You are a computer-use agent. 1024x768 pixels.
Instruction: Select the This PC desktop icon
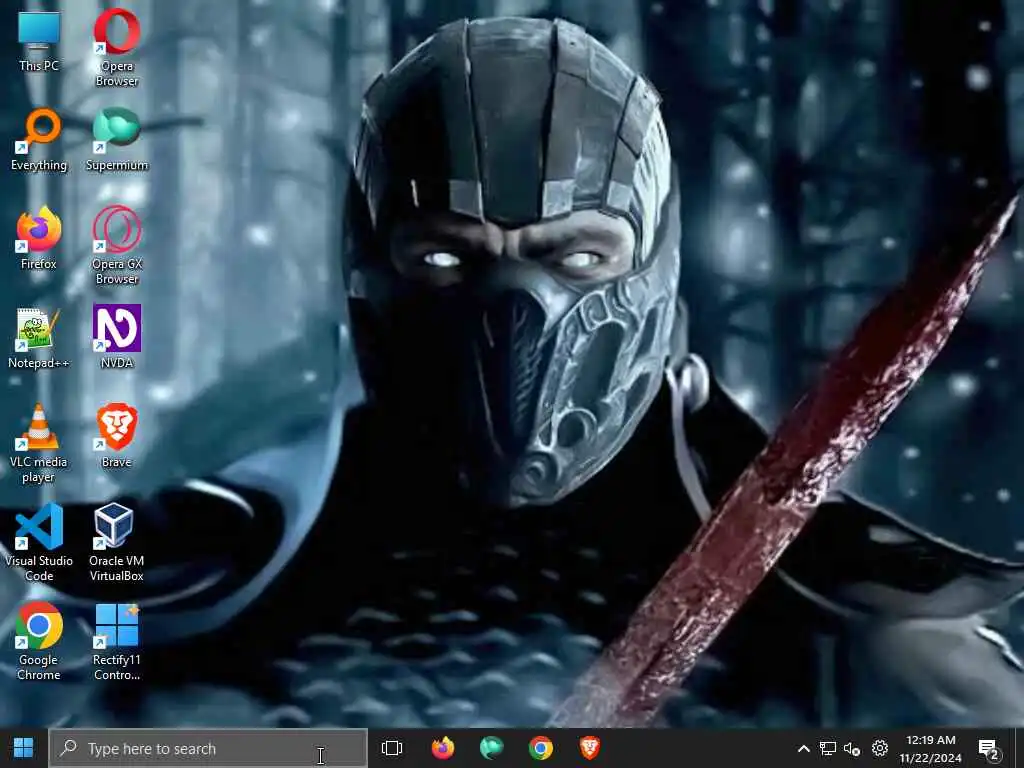click(39, 40)
